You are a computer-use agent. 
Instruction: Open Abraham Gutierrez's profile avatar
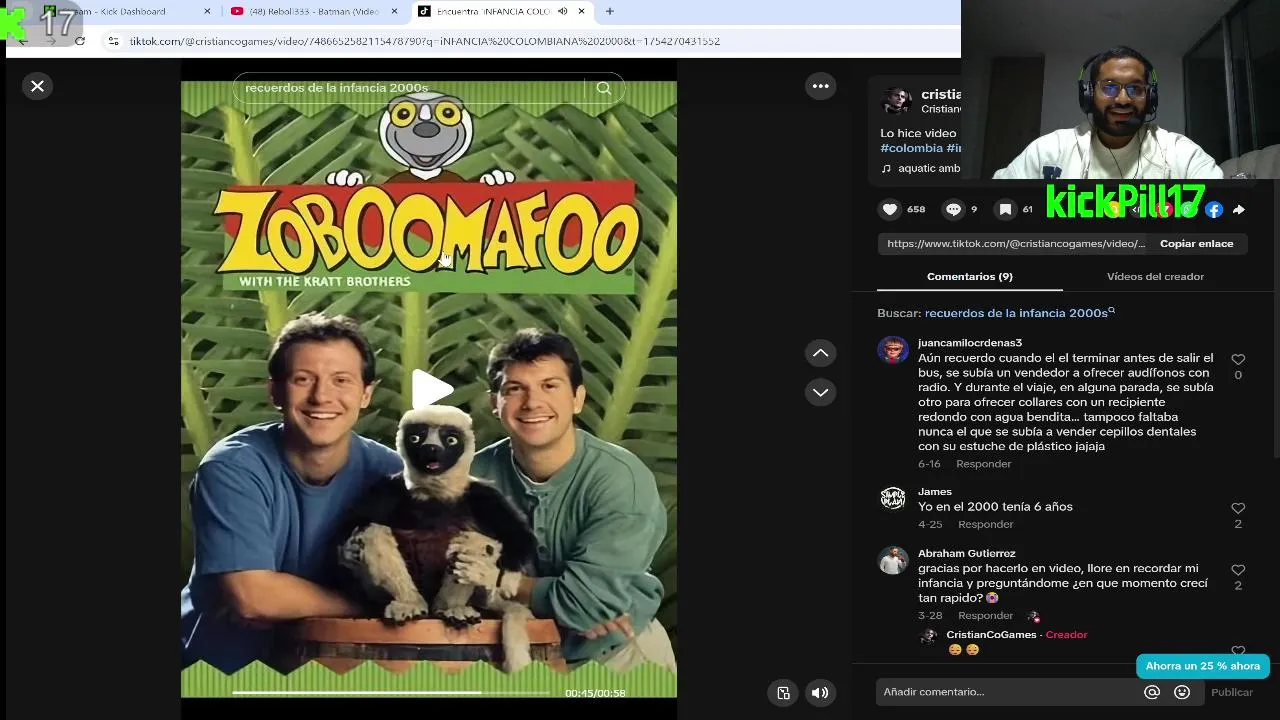(x=893, y=560)
